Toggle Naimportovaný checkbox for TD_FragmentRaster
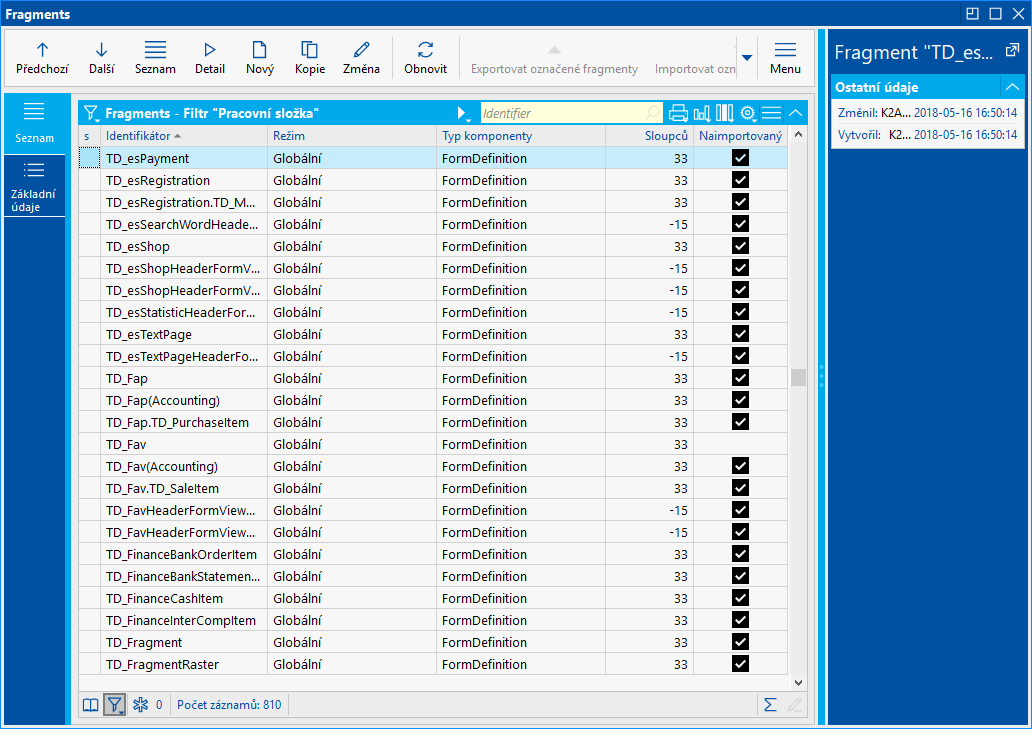 tap(740, 664)
